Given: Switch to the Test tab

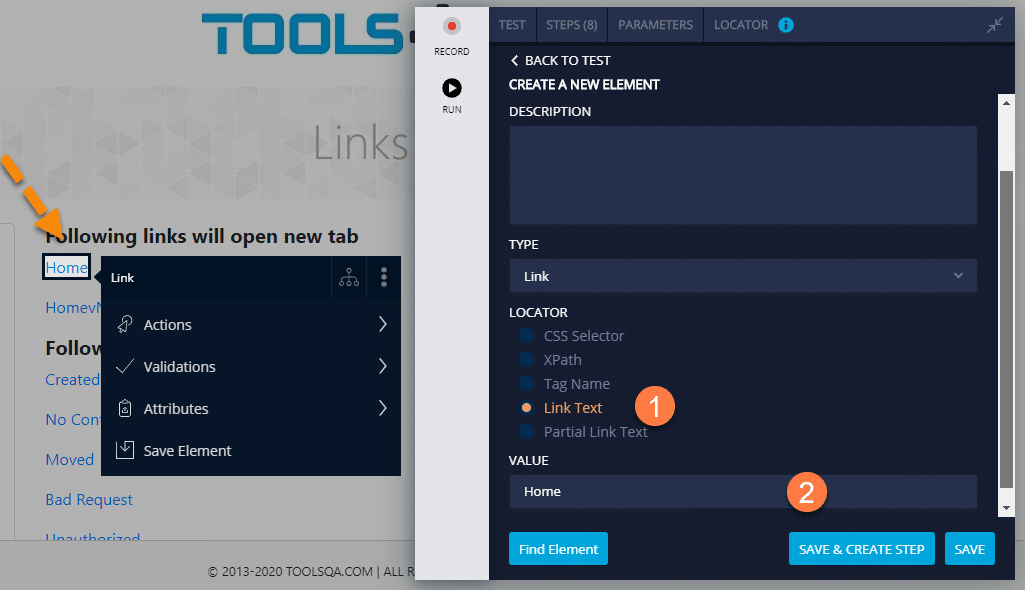Looking at the screenshot, I should click(x=512, y=25).
